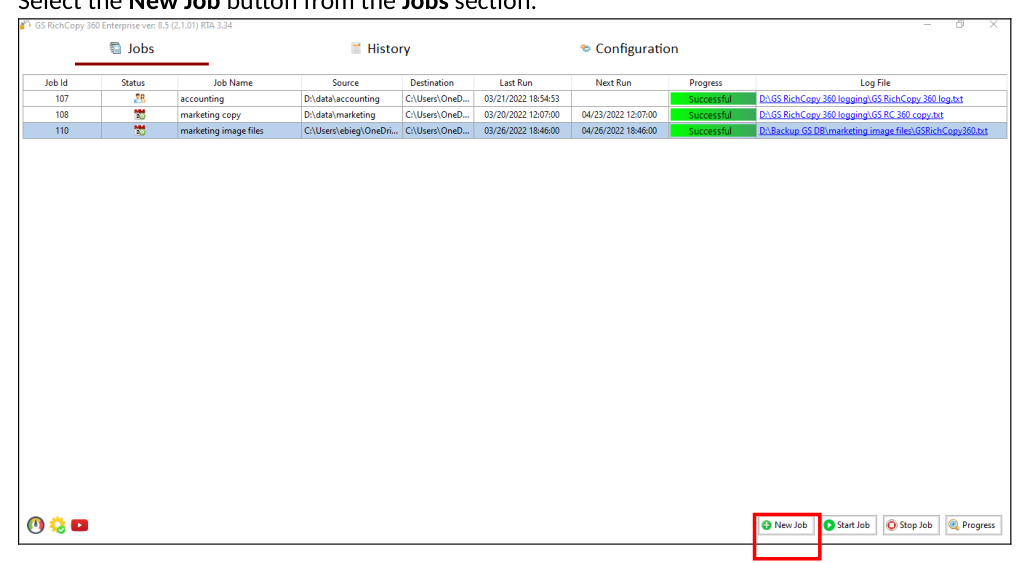
Task: Open the Progress button
Action: click(x=973, y=525)
